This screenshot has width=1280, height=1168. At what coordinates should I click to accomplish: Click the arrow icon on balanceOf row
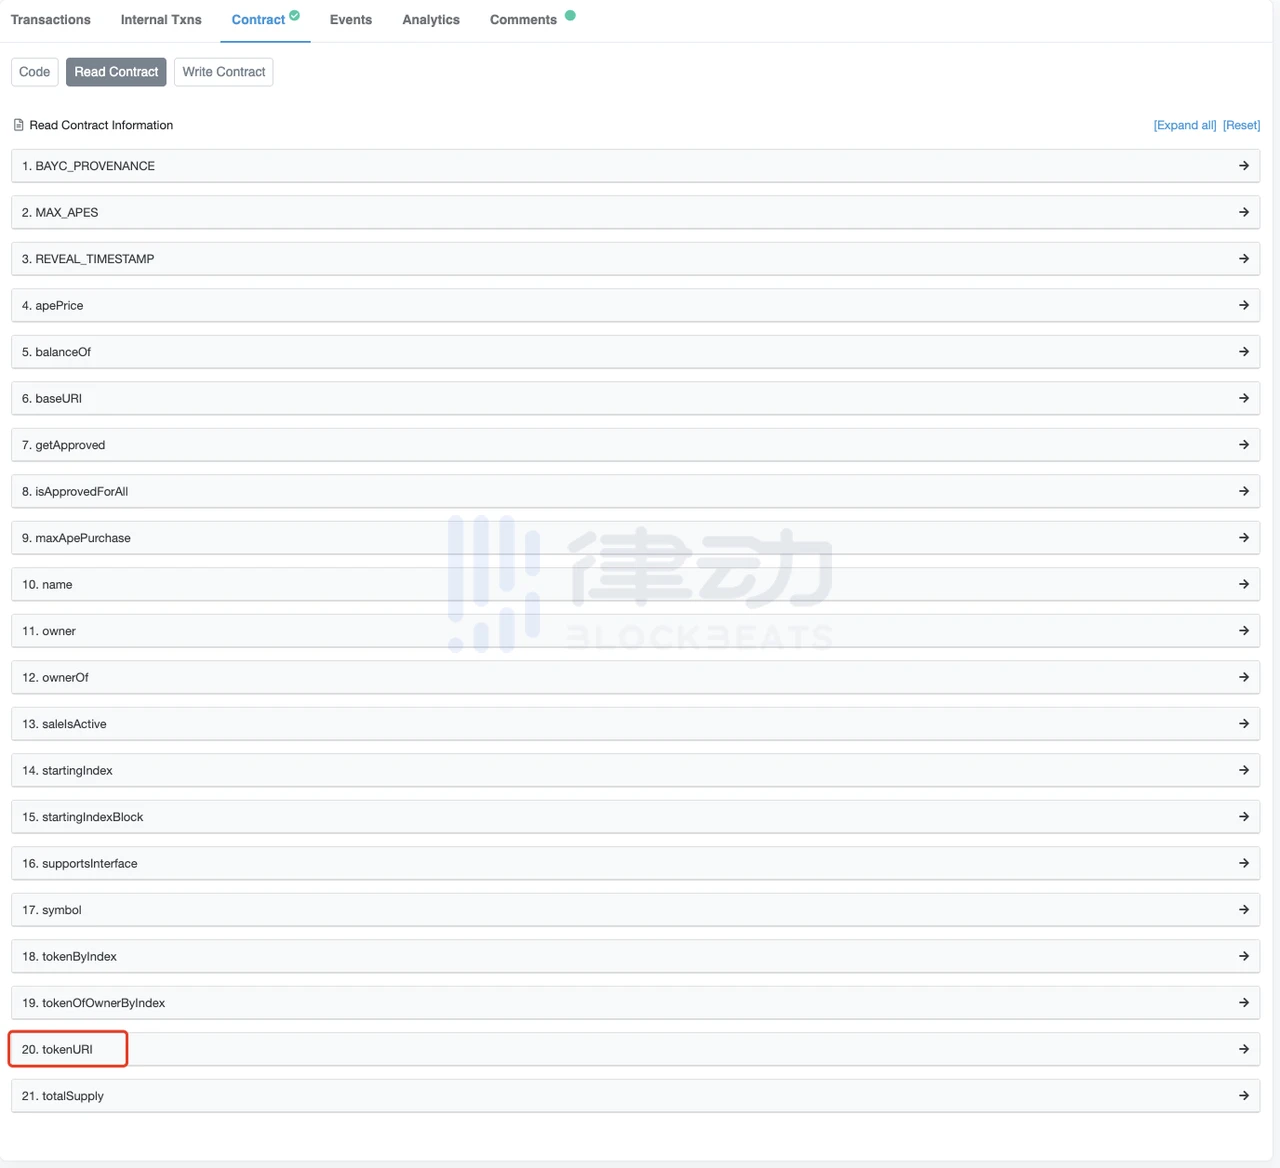tap(1244, 352)
